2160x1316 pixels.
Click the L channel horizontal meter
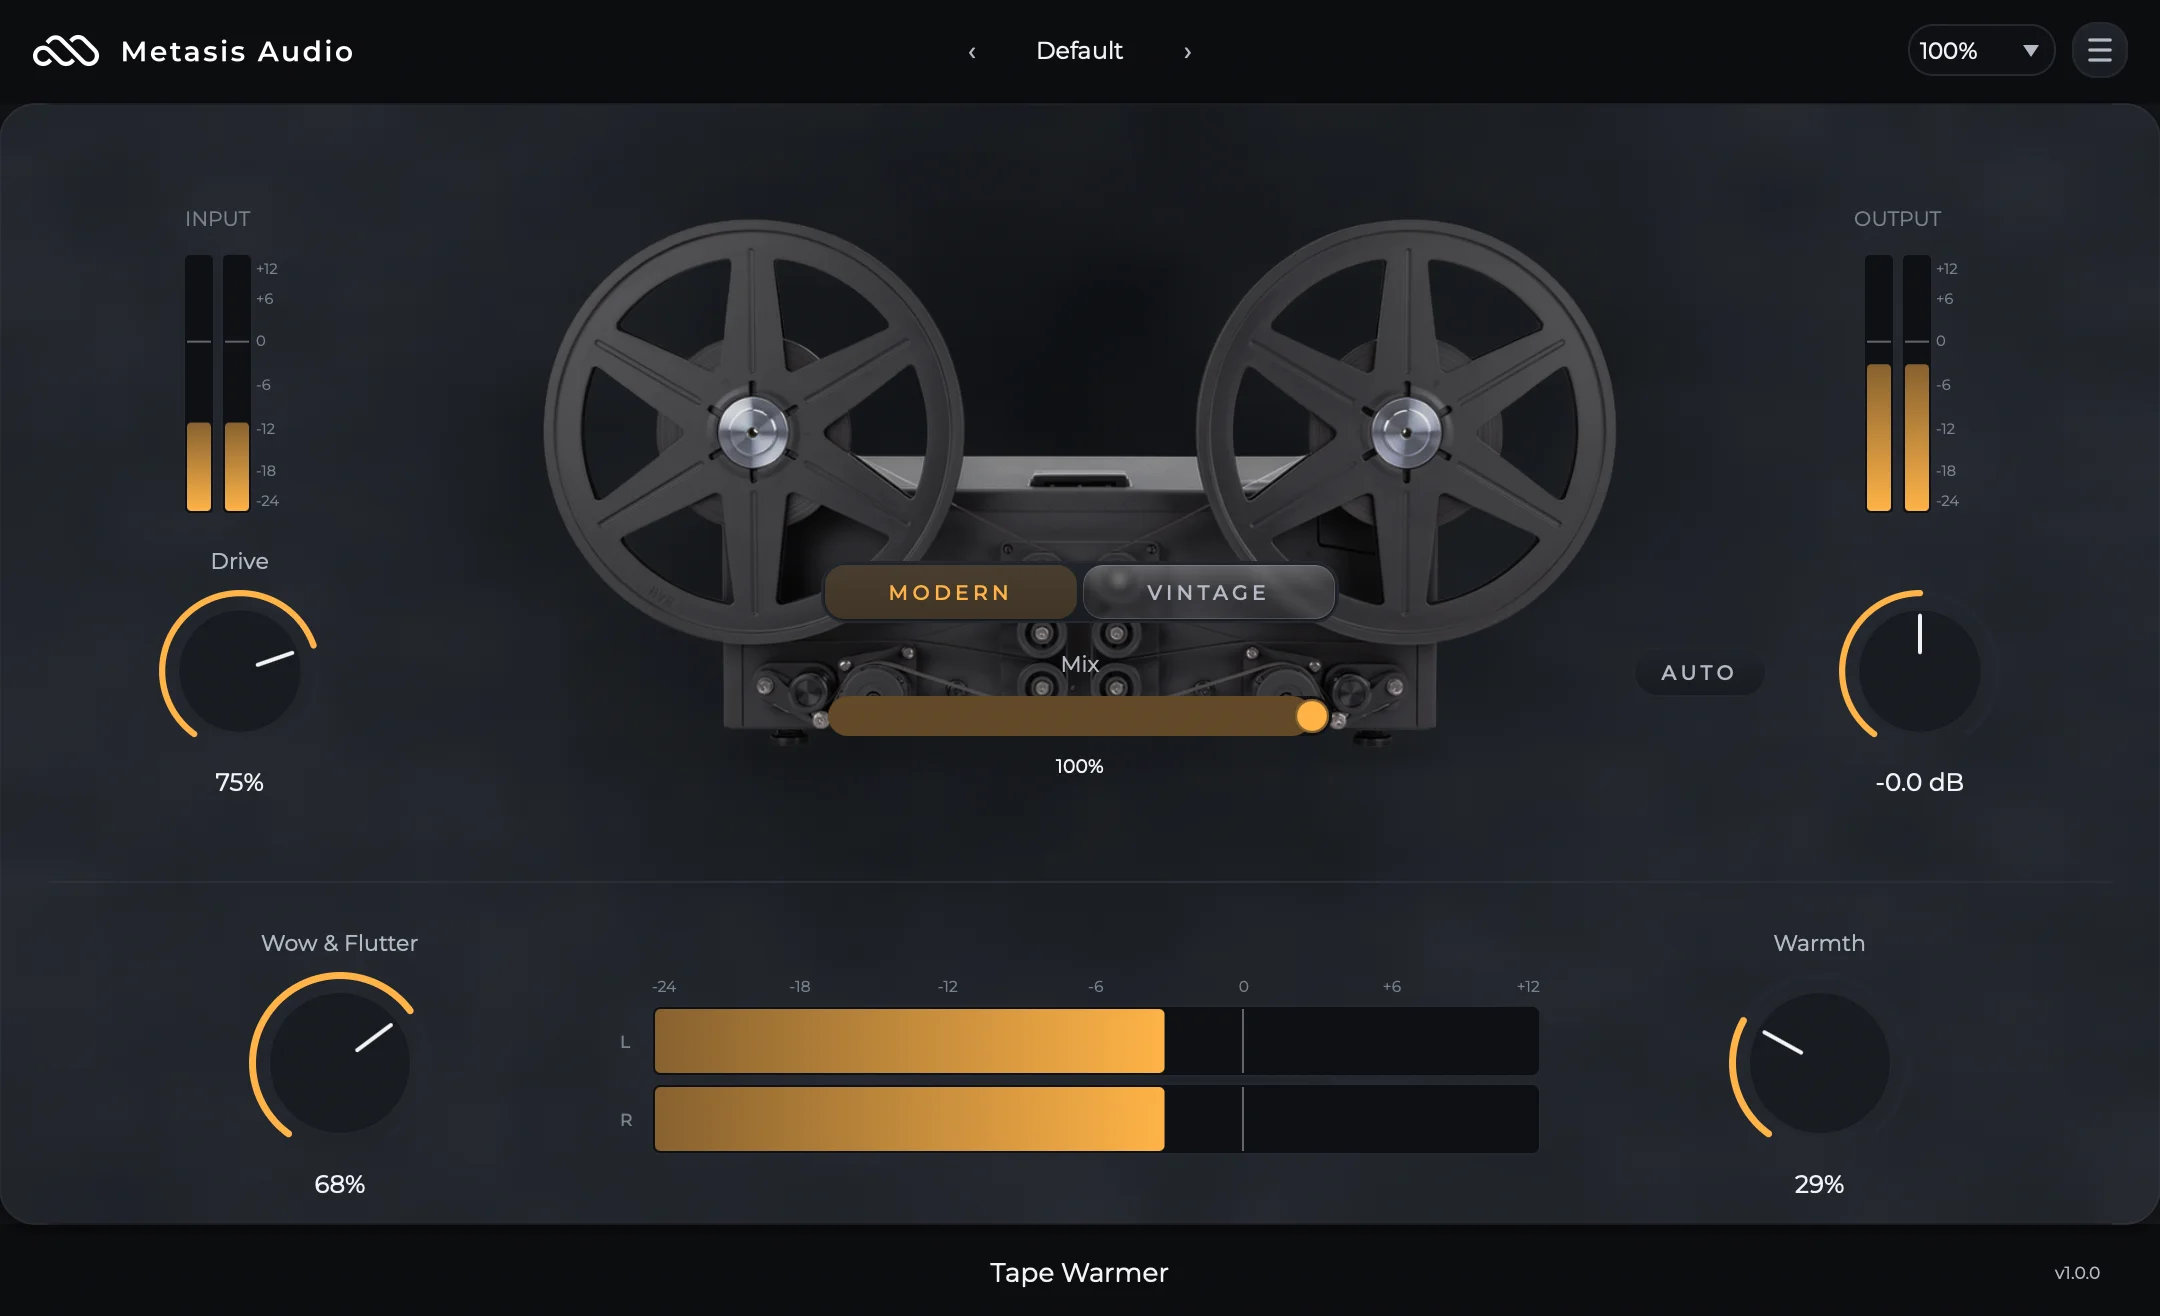[1096, 1041]
